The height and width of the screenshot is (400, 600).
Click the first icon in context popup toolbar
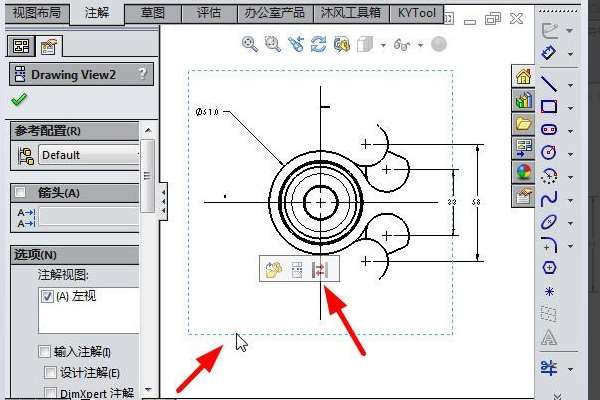[x=273, y=269]
